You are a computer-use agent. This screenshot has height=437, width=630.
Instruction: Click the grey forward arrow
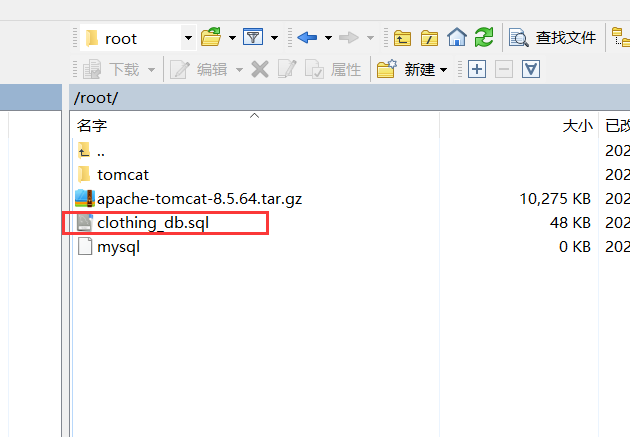click(349, 37)
